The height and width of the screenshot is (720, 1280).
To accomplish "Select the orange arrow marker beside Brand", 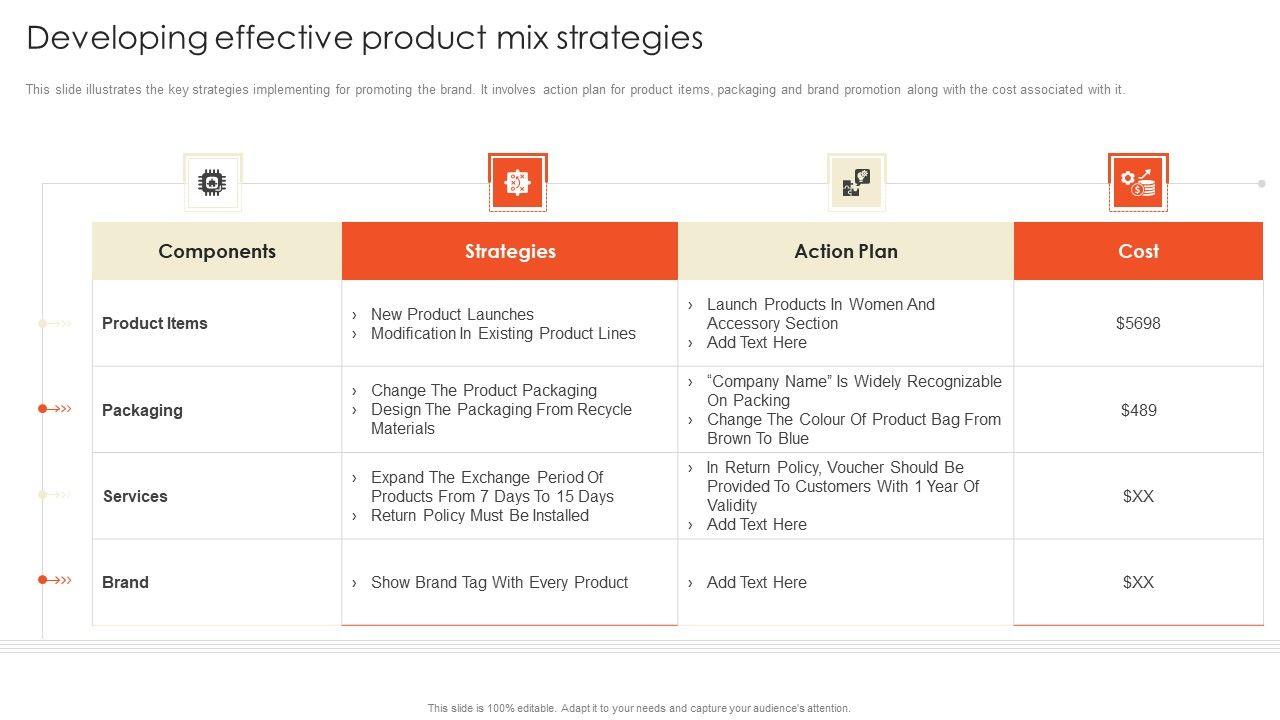I will pos(55,580).
